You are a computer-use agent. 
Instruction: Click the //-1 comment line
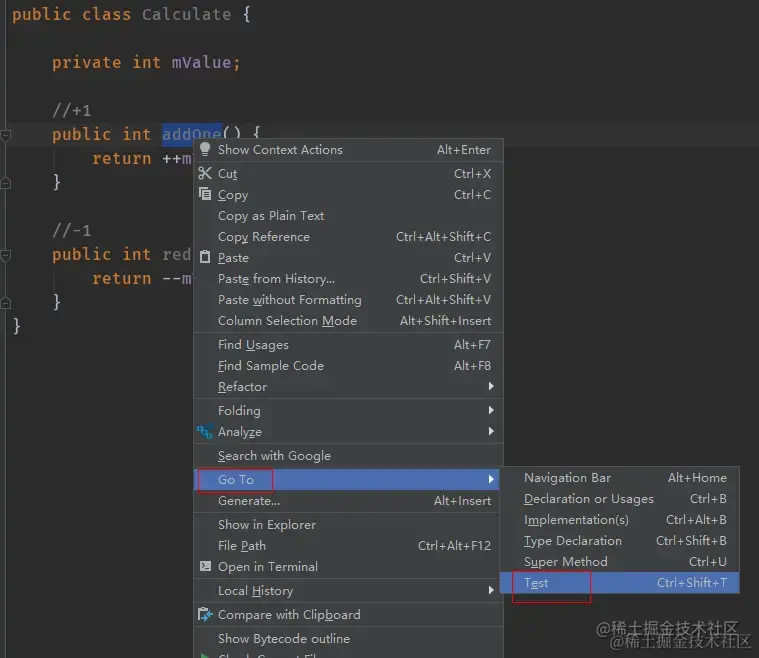tap(72, 230)
